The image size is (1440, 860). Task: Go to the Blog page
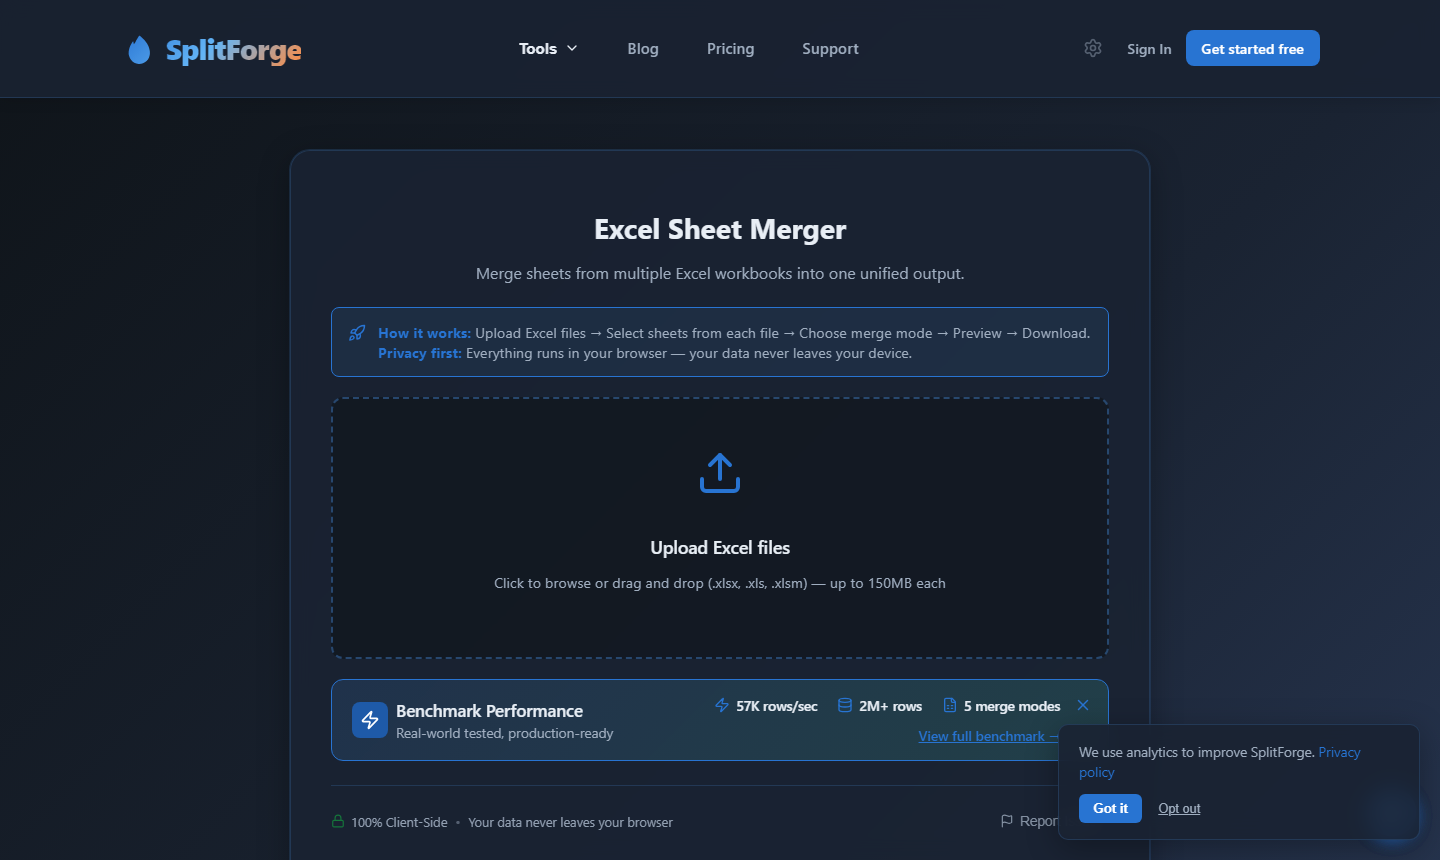tap(643, 48)
